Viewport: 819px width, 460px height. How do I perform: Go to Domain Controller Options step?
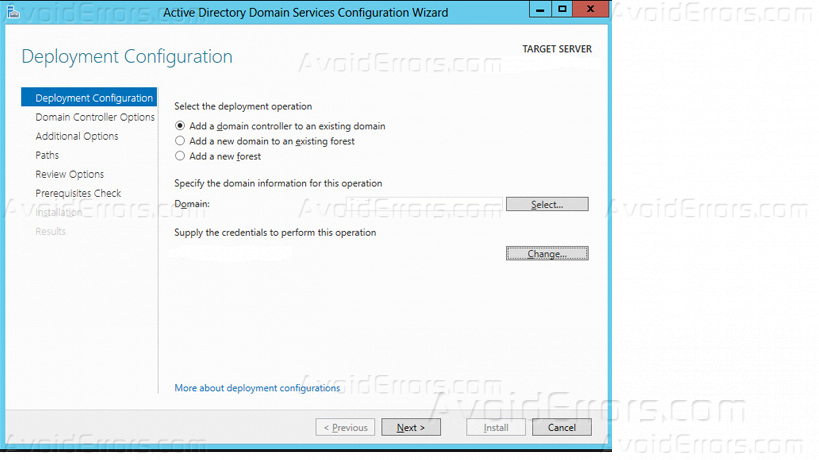(94, 117)
